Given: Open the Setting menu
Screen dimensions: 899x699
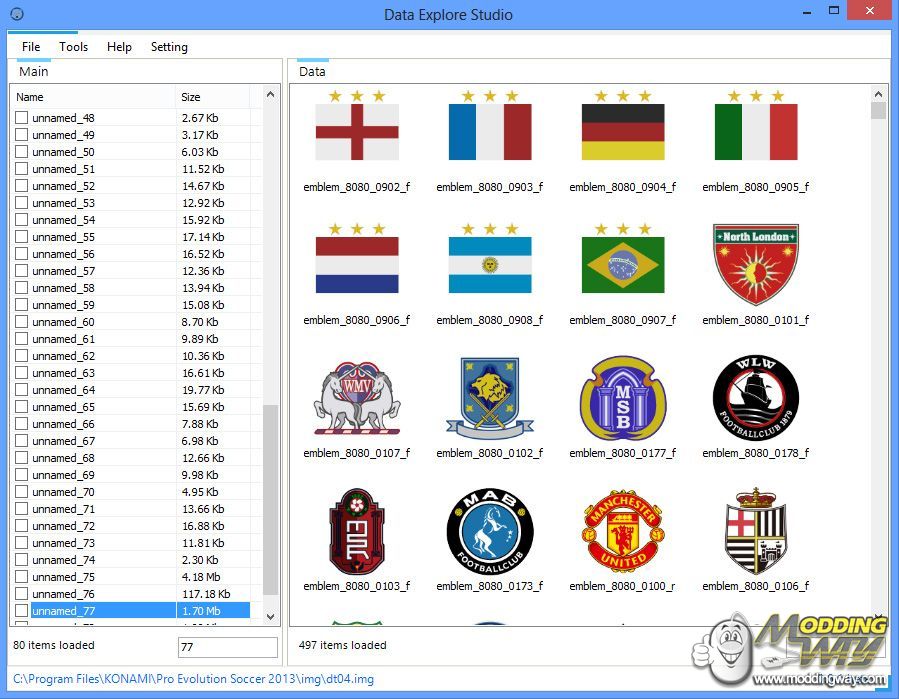Looking at the screenshot, I should [x=169, y=47].
